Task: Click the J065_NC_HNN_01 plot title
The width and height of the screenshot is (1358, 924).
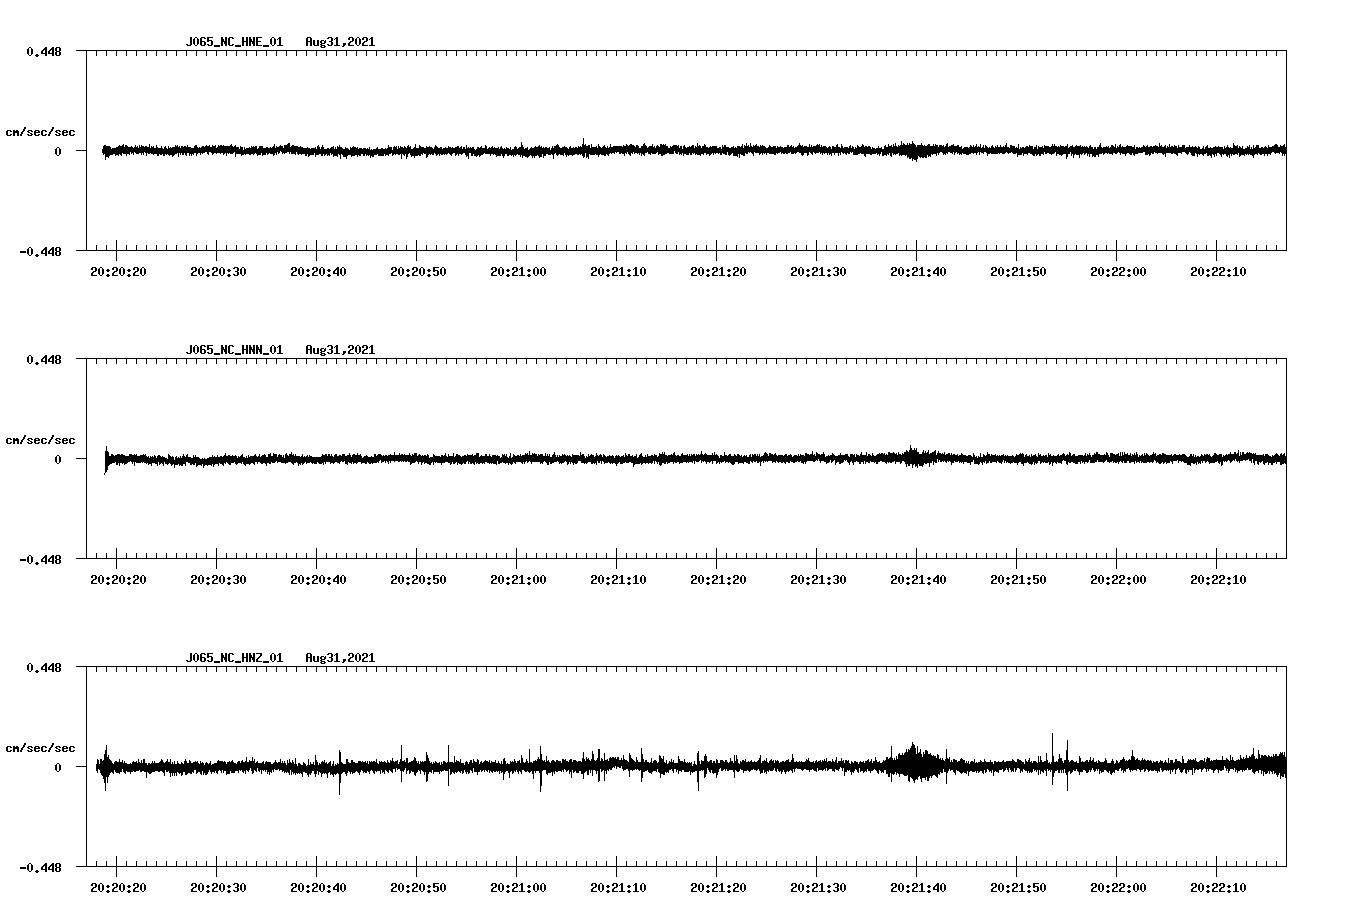Action: coord(234,350)
